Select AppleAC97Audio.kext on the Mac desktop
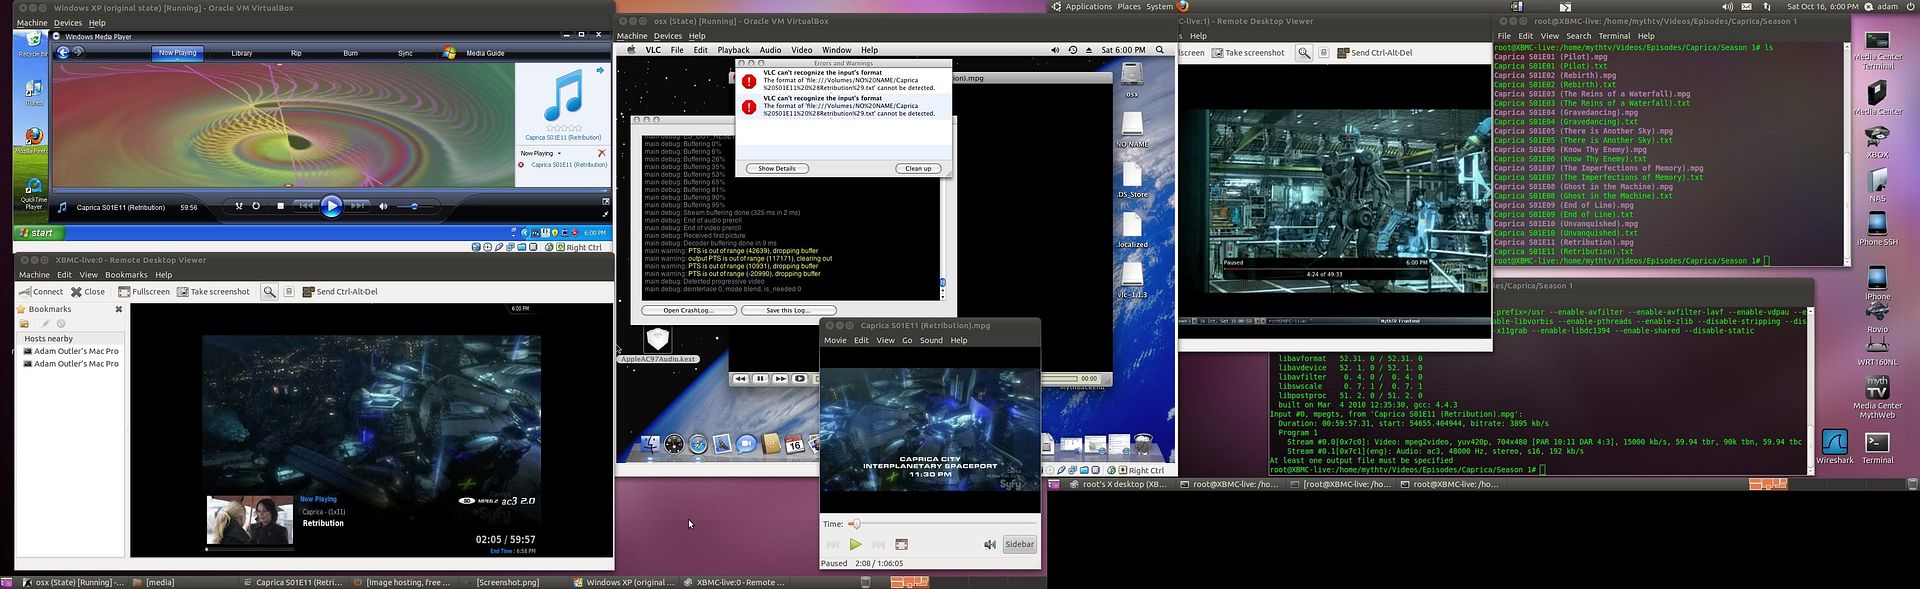 click(x=658, y=345)
